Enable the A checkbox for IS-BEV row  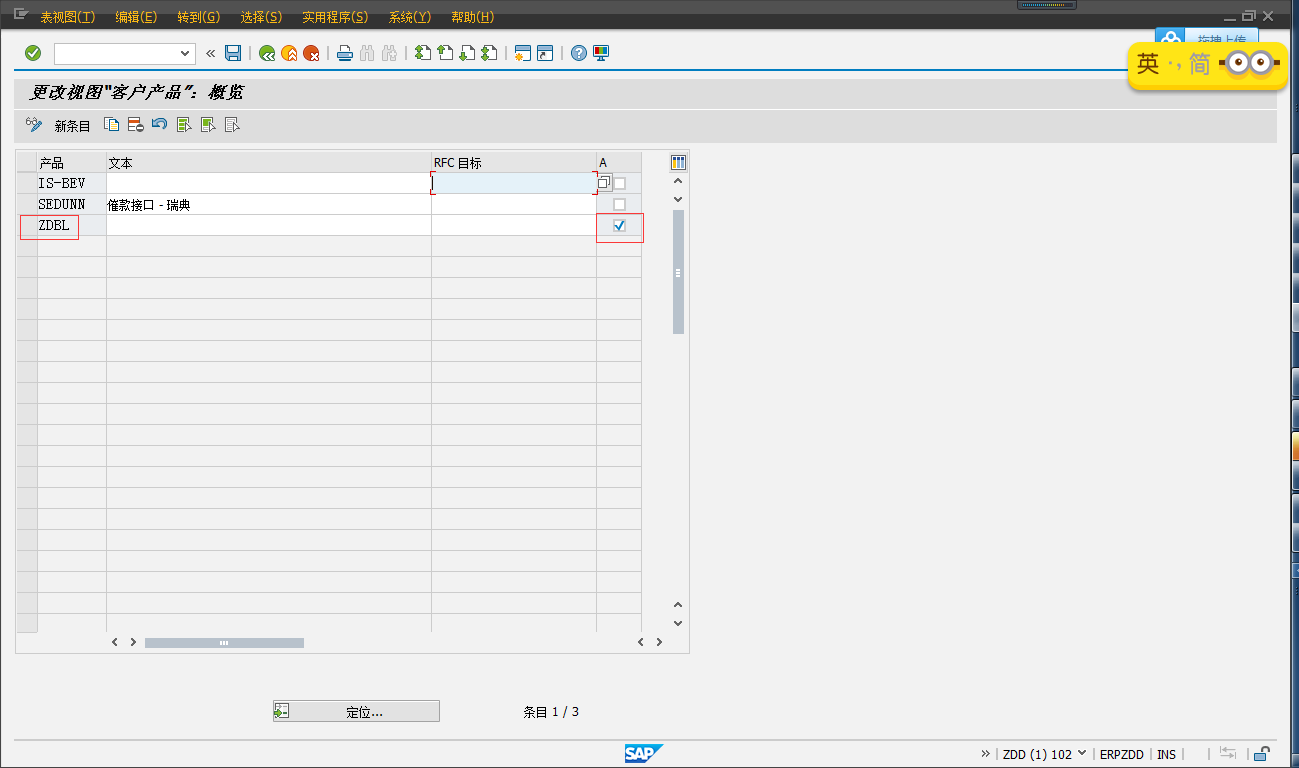pos(619,182)
